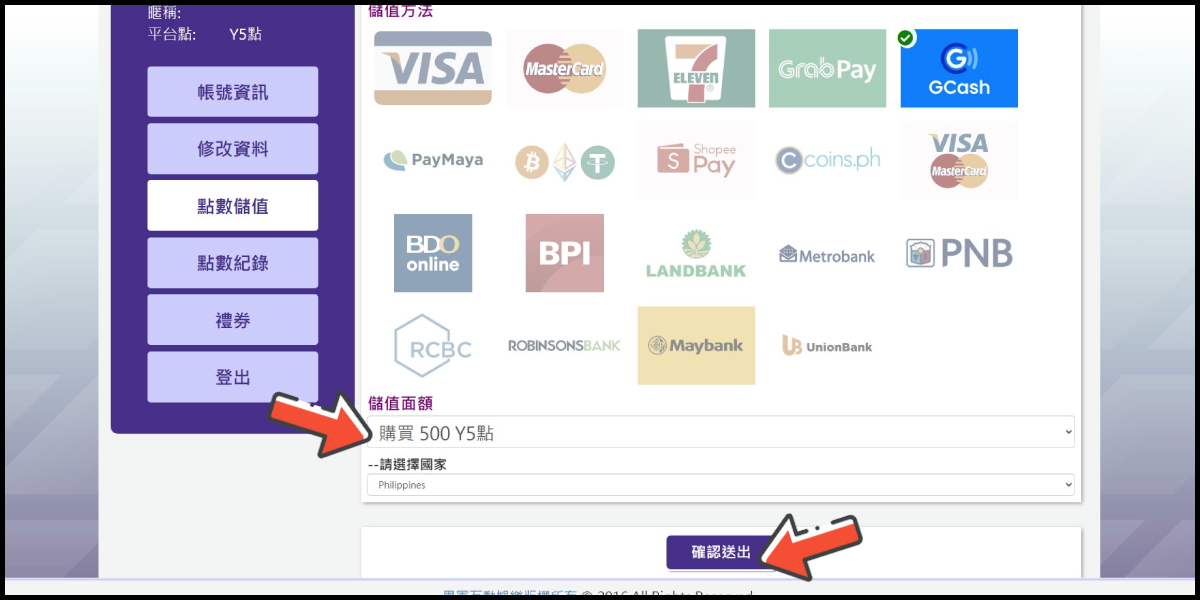Open 帳號資訊 in the sidebar menu
The image size is (1200, 600).
pyautogui.click(x=233, y=92)
